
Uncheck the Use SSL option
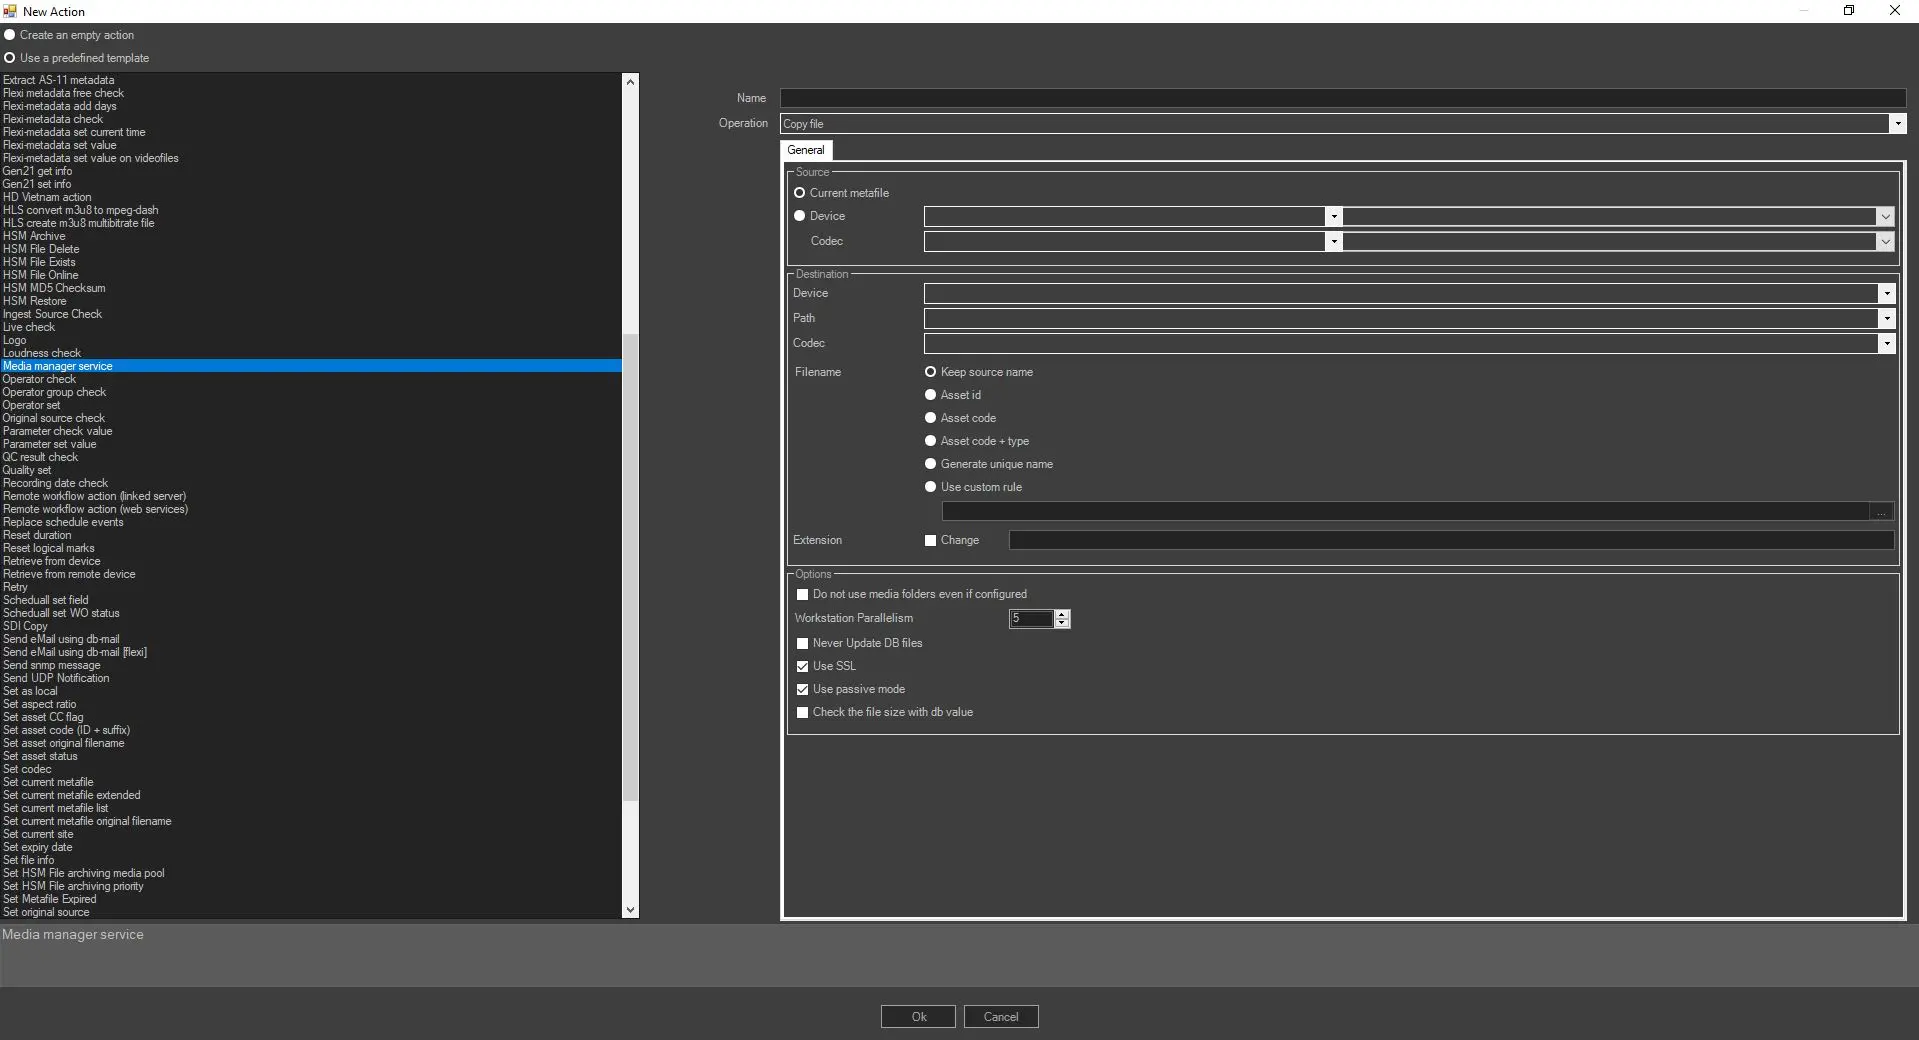click(x=802, y=667)
